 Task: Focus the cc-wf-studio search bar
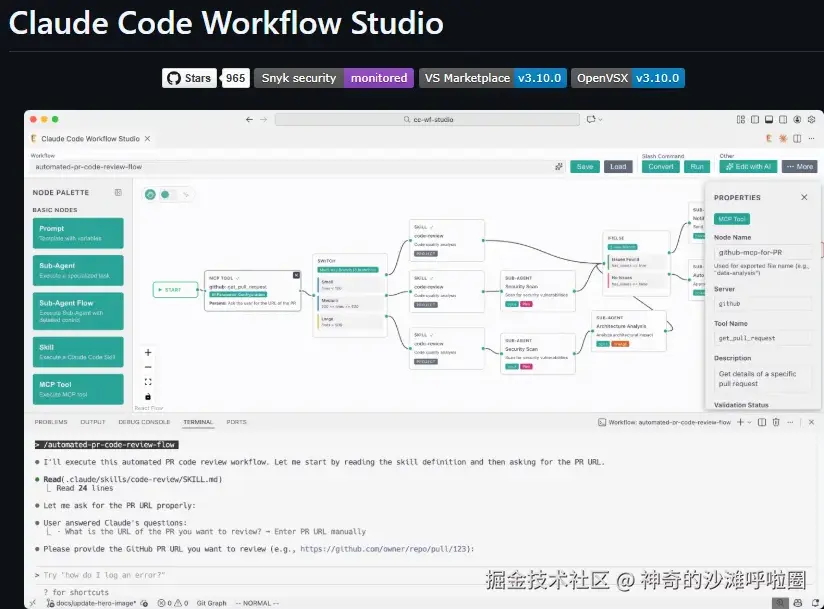(427, 119)
